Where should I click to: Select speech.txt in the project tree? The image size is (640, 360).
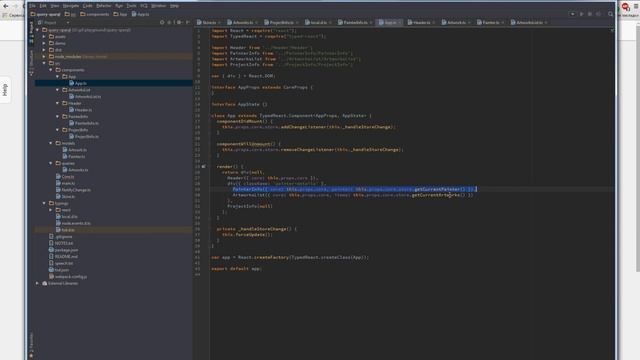click(x=61, y=263)
